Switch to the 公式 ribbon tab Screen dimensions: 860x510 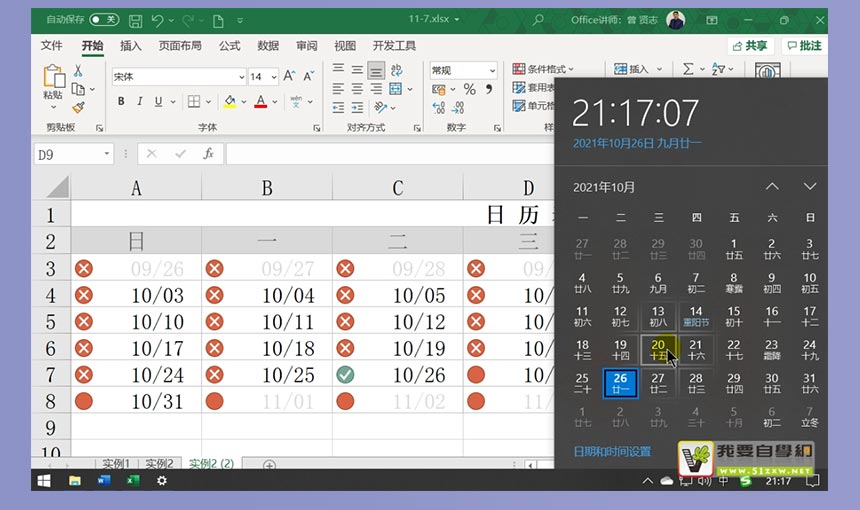[x=229, y=46]
